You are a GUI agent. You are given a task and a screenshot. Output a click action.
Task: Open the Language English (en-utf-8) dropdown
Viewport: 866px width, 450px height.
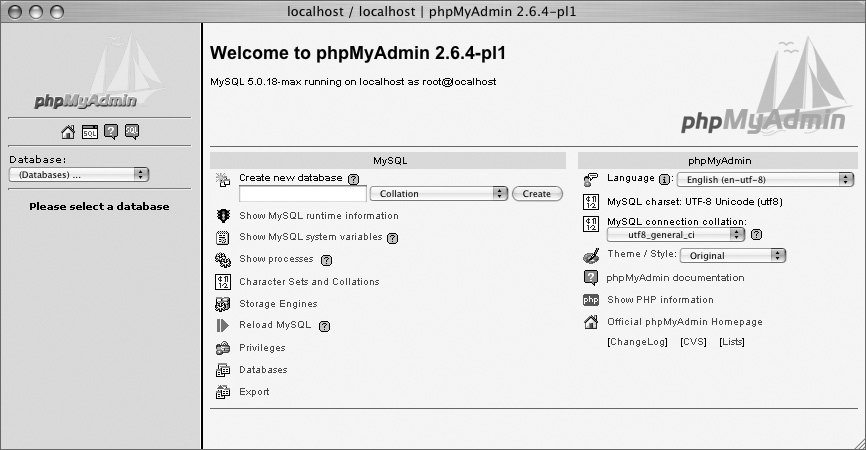pos(765,179)
